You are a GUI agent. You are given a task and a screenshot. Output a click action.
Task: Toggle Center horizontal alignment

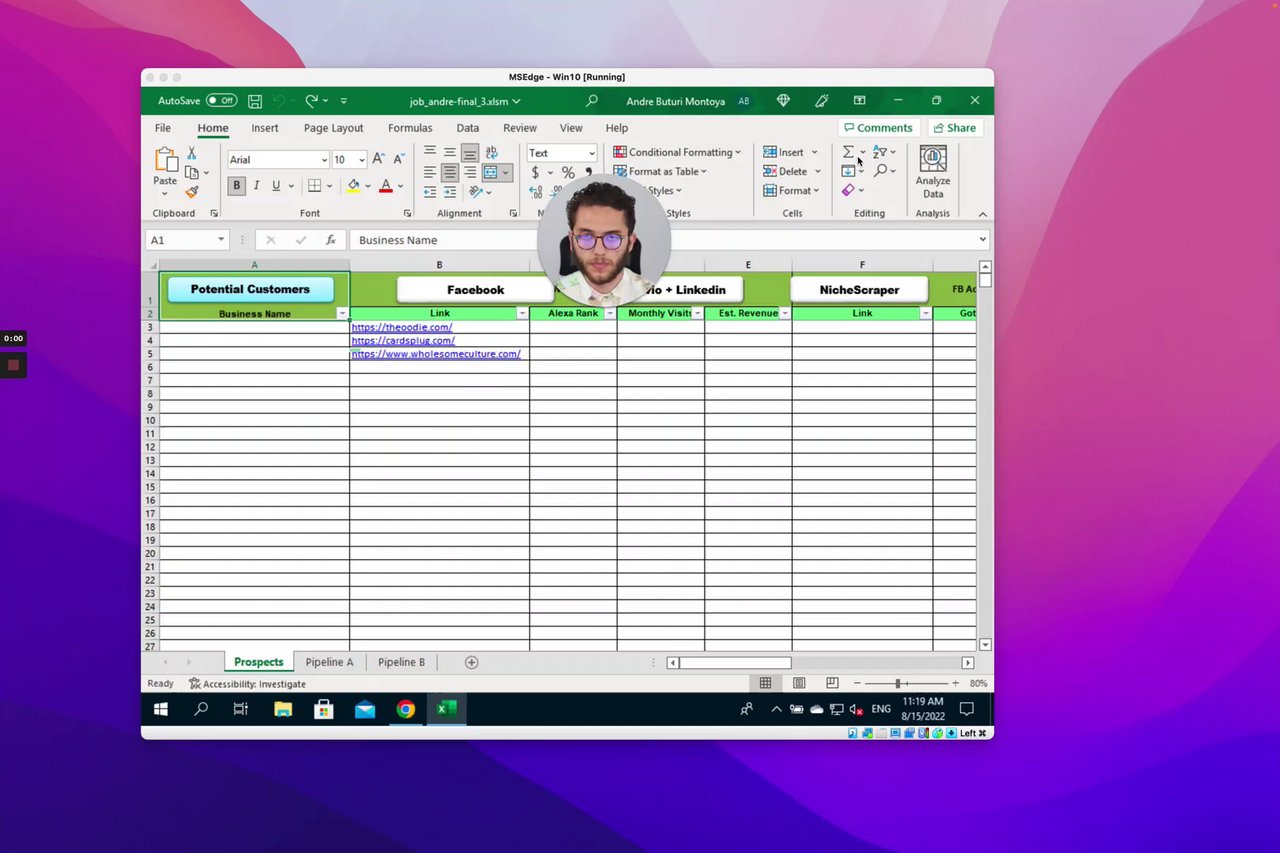[450, 173]
